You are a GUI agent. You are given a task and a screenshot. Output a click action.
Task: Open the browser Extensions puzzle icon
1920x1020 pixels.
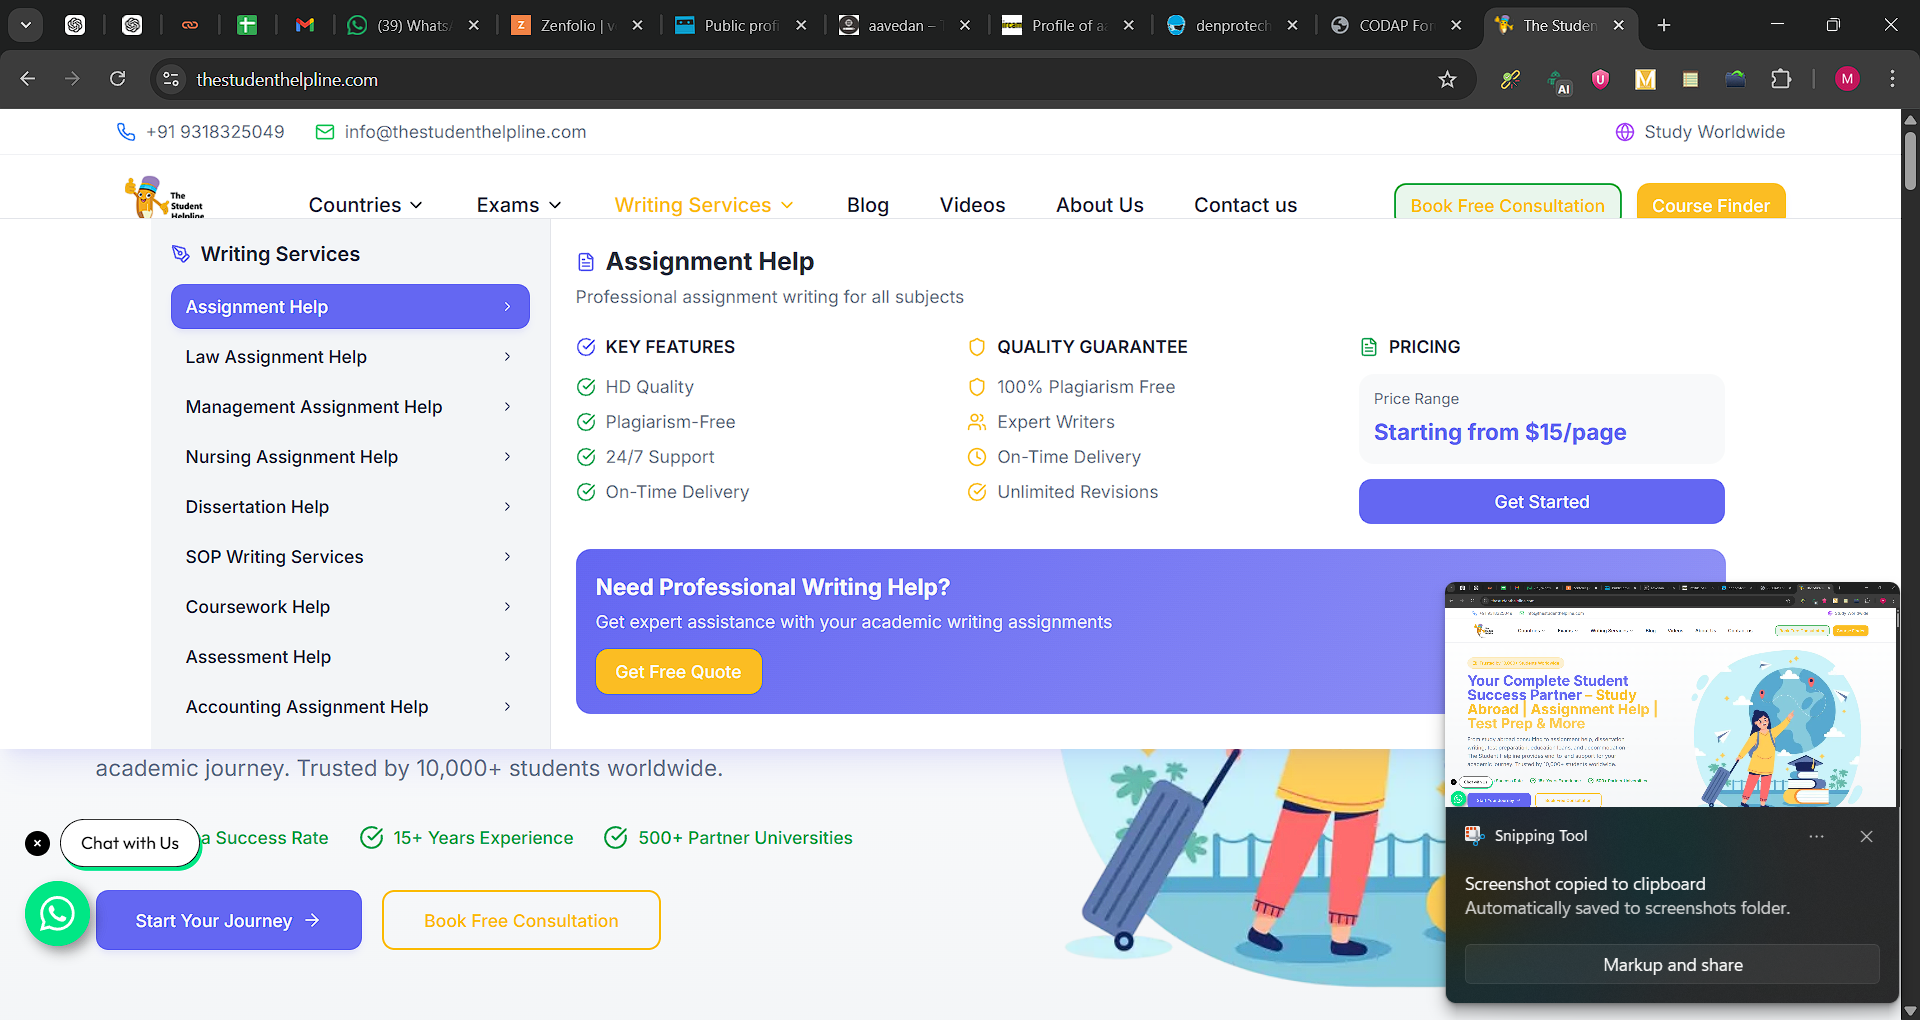pyautogui.click(x=1781, y=80)
